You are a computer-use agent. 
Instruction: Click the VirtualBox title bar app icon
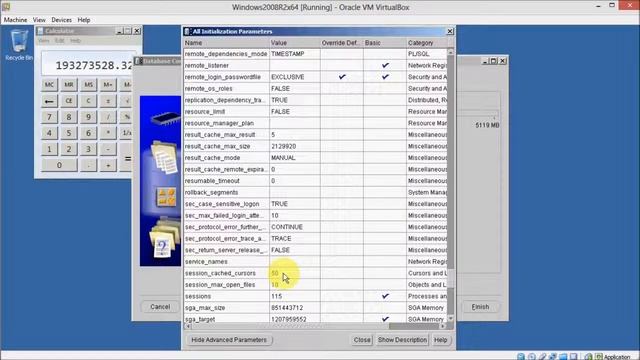(6, 7)
